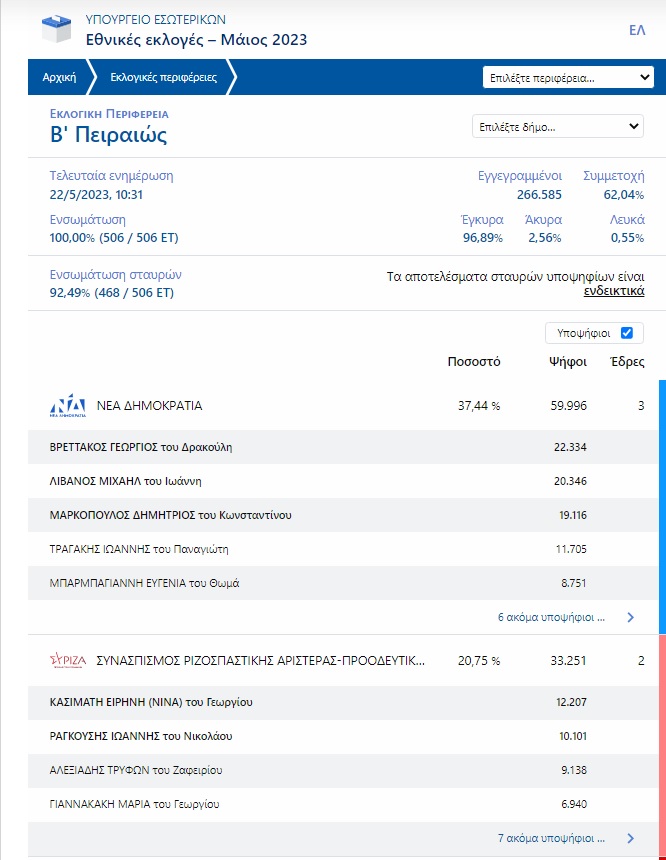Click the ΣΥΝΑΣΠΙΣΜΟΣ ΡΙΖΟΣΠΑΣΤΙΚΗΣ ΑΡΙΣΤΕΡΑΣ party name
Screen dimensions: 666x860
[x=260, y=661]
